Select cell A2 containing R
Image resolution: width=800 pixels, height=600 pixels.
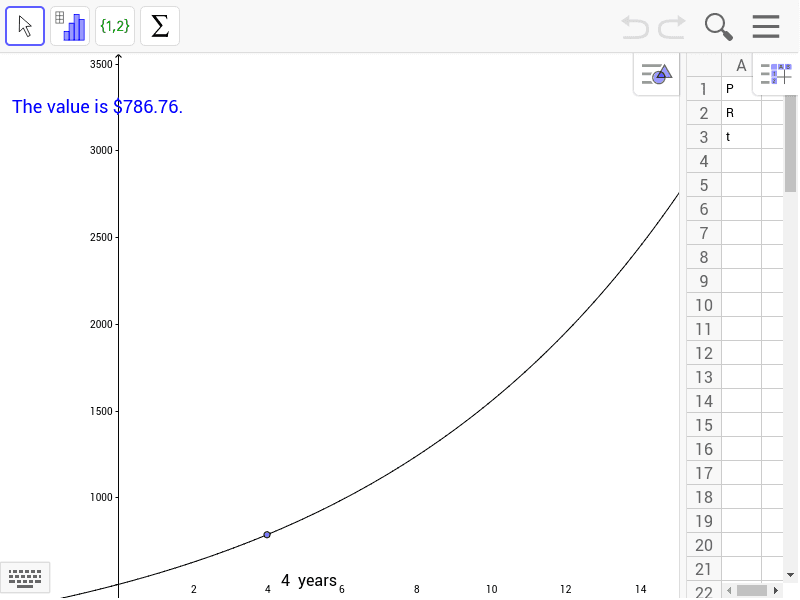click(741, 113)
